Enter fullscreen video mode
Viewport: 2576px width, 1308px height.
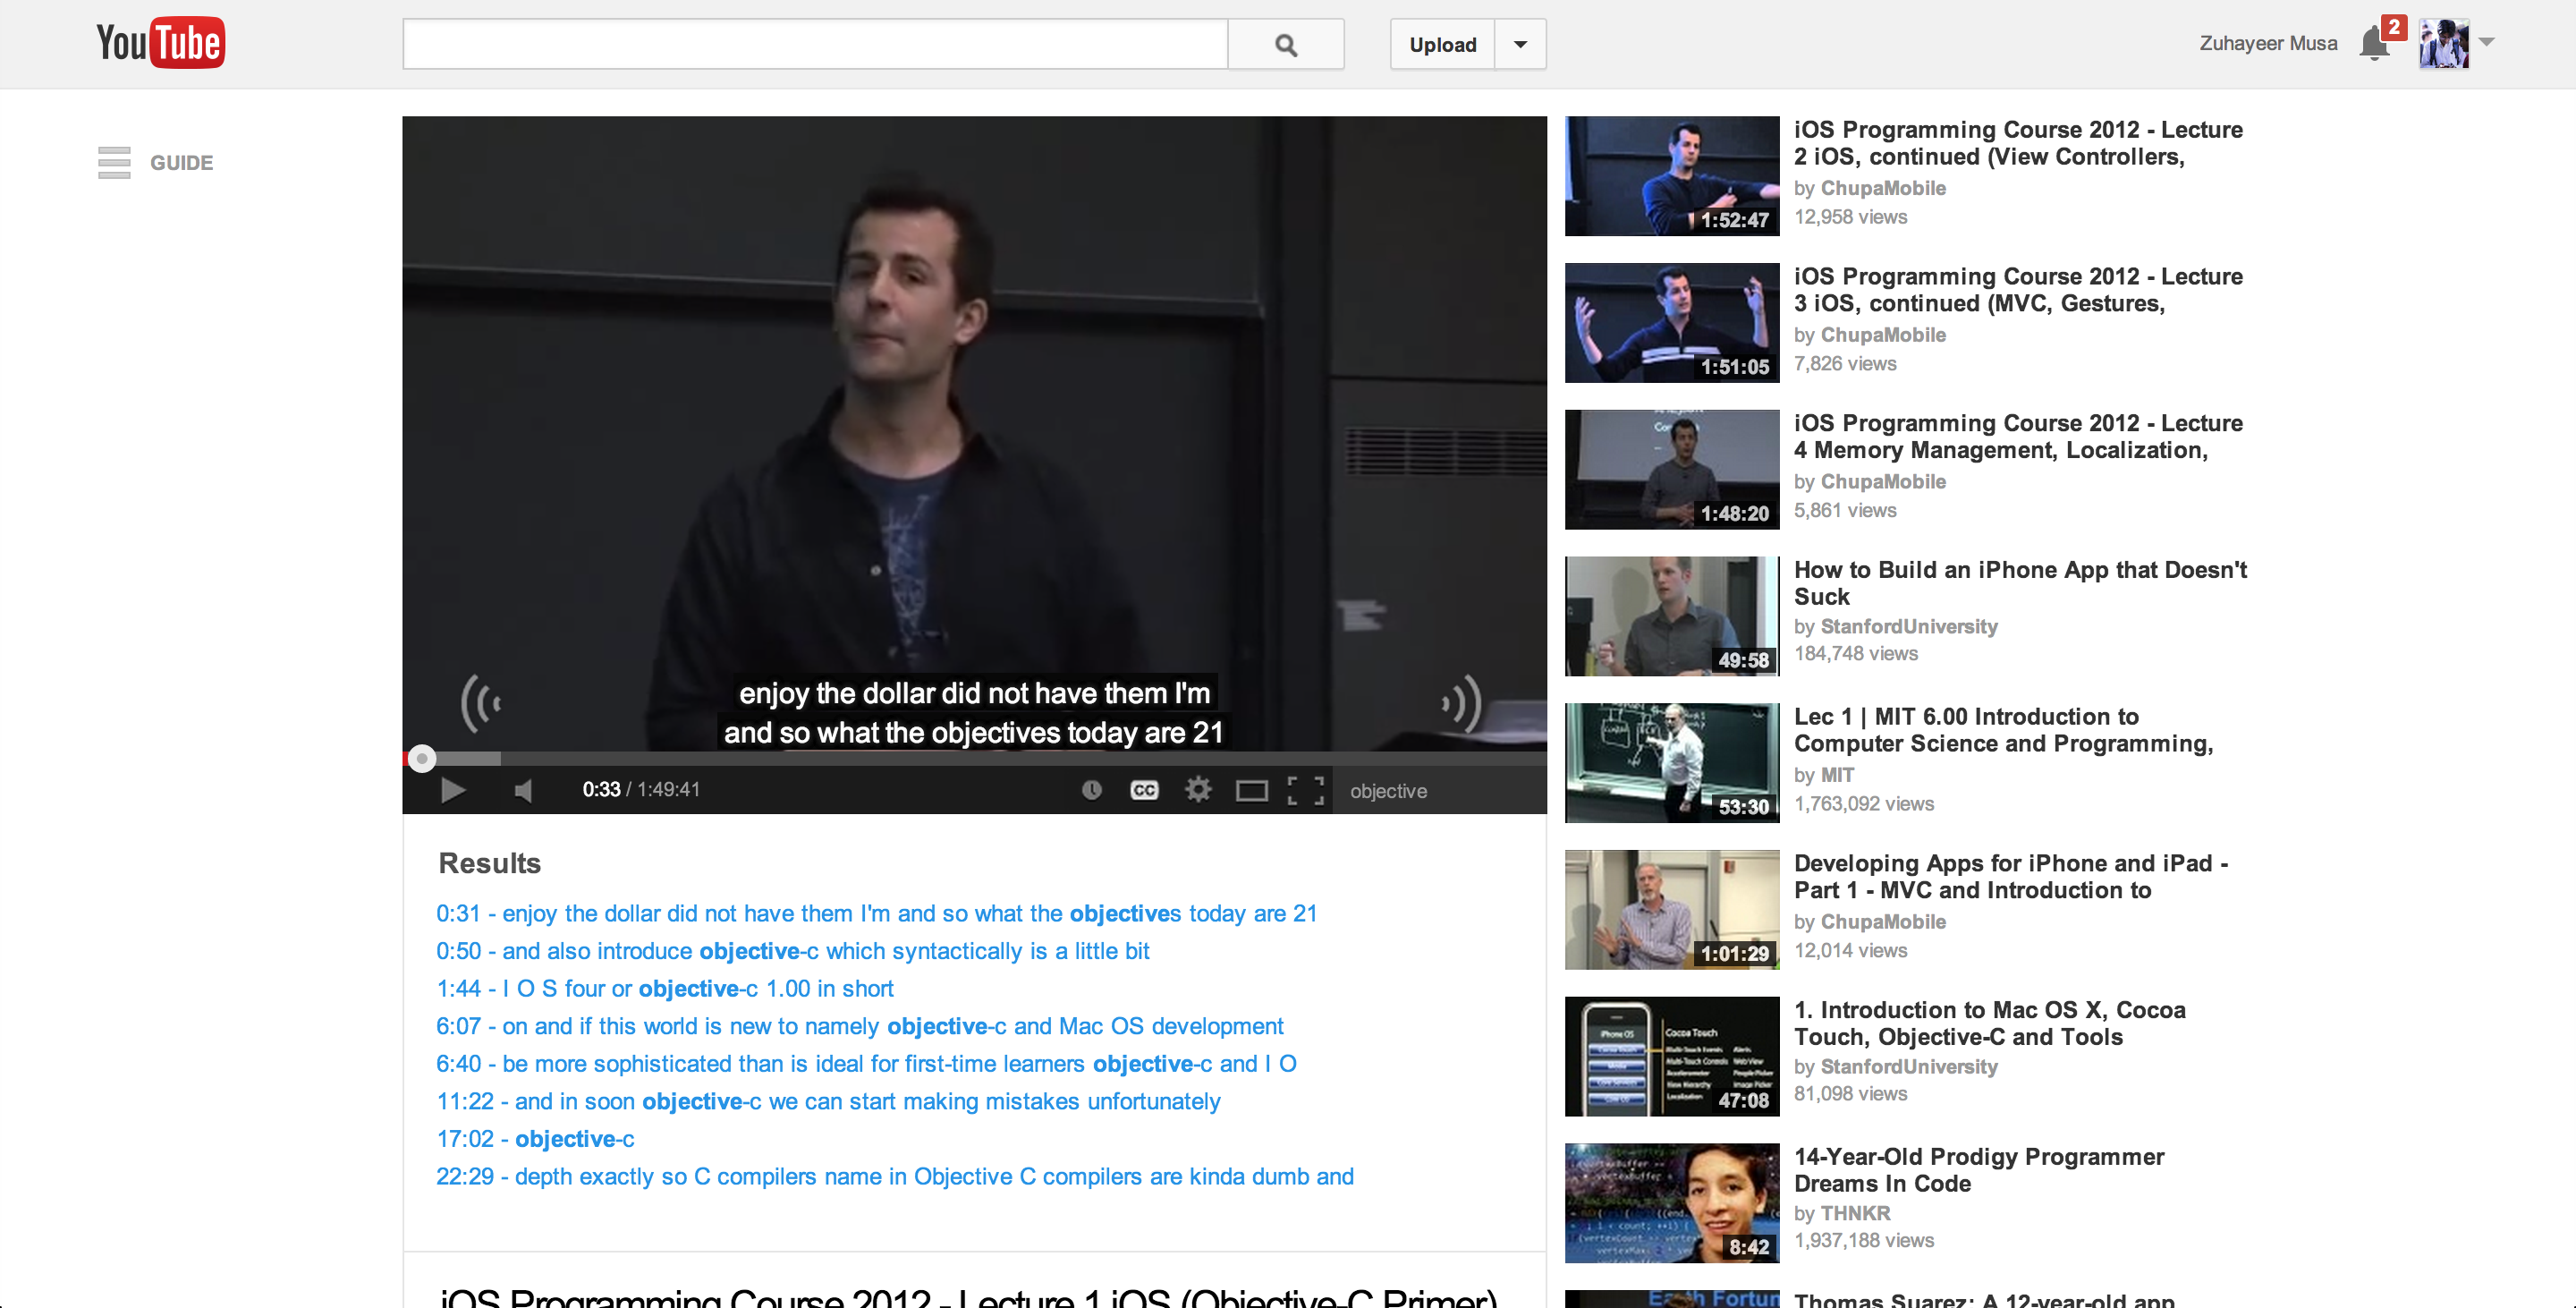tap(1305, 790)
